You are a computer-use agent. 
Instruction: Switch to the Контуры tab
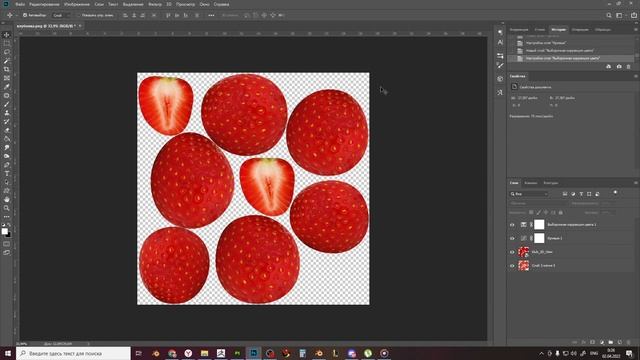coord(551,183)
